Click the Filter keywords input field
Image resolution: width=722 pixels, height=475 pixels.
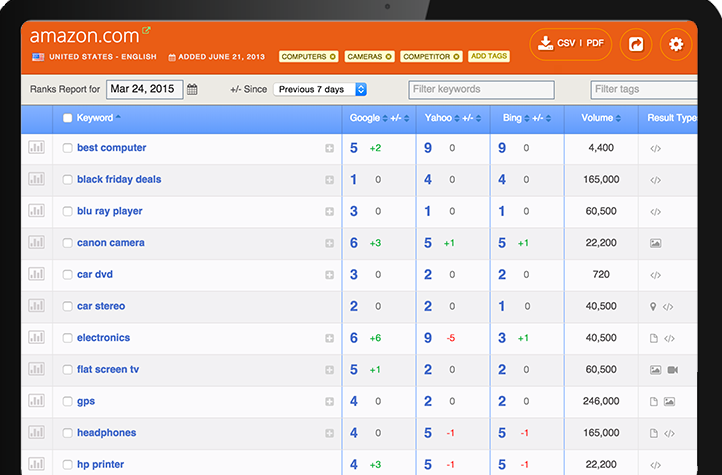(481, 90)
